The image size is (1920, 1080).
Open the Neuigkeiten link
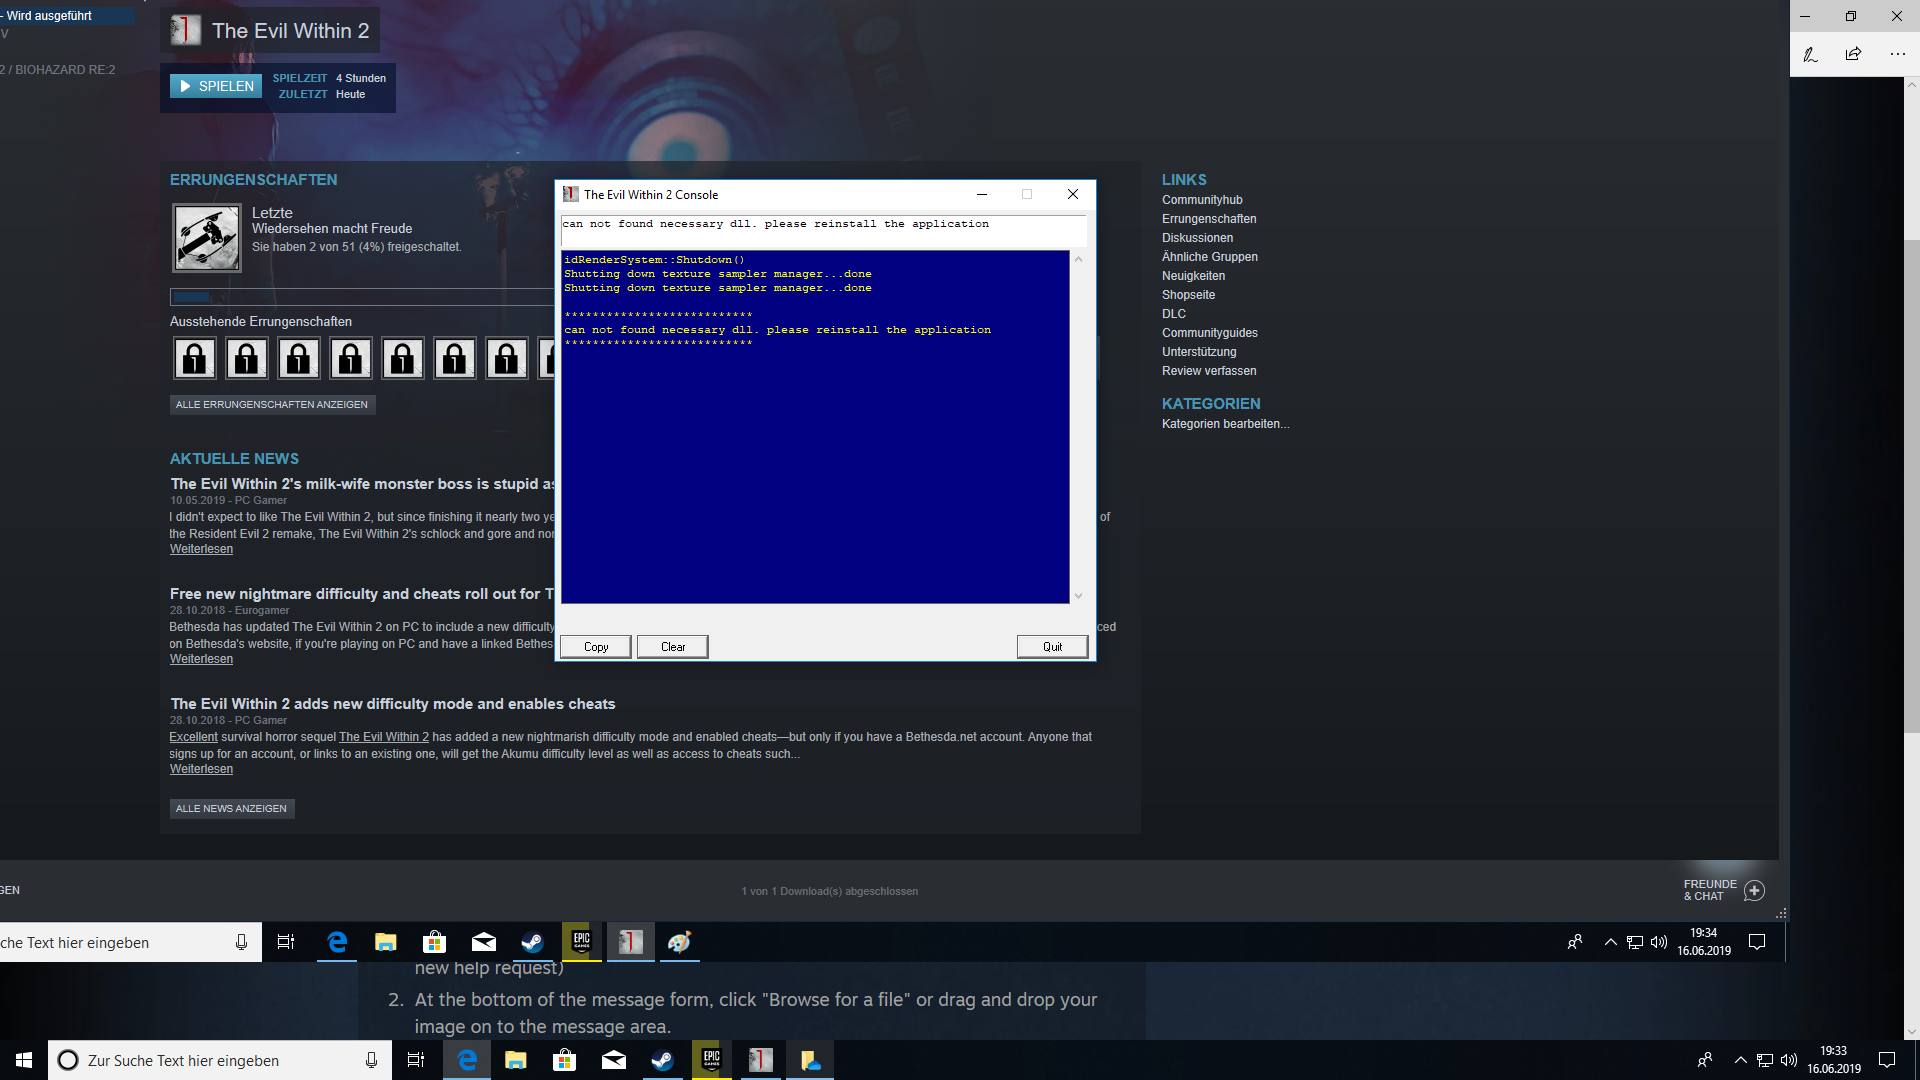(x=1193, y=276)
